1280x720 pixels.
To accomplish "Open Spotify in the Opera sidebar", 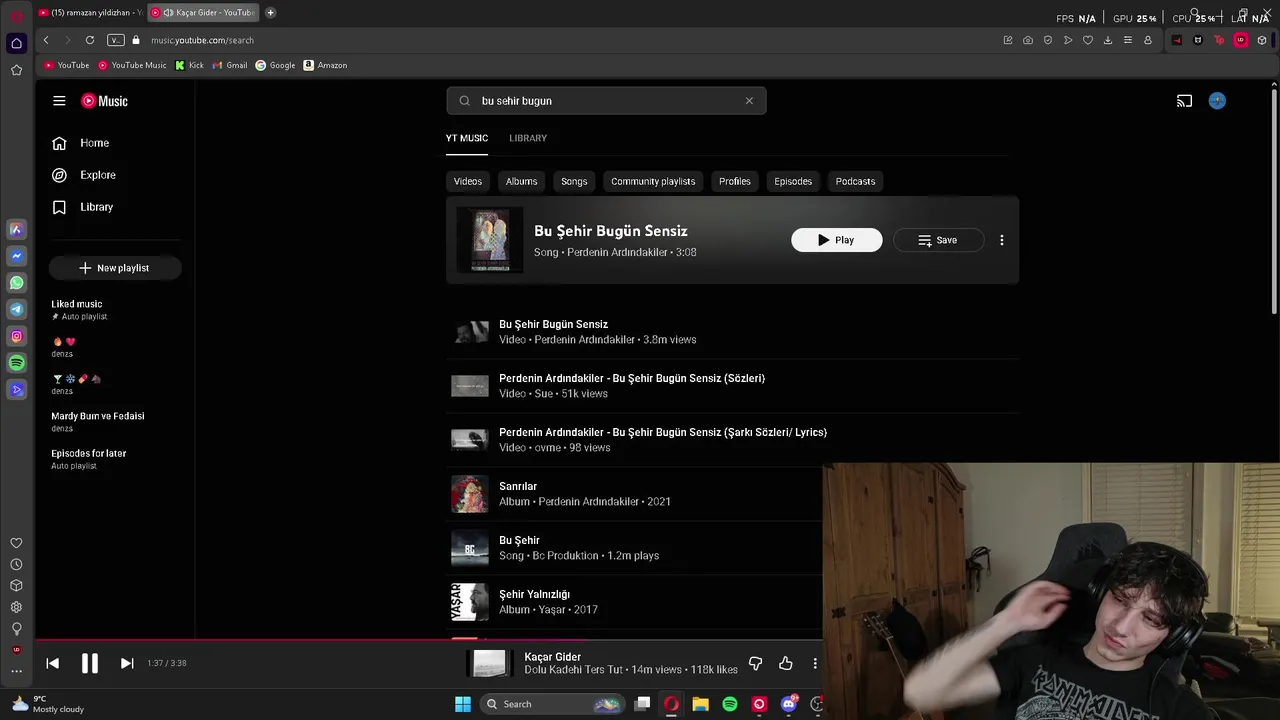I will click(x=16, y=363).
